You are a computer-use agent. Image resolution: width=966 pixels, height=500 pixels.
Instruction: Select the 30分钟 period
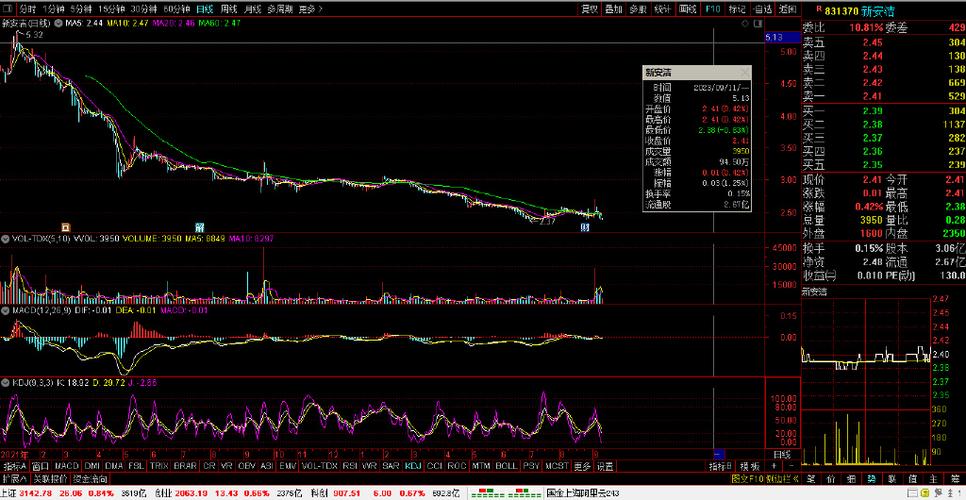(144, 9)
